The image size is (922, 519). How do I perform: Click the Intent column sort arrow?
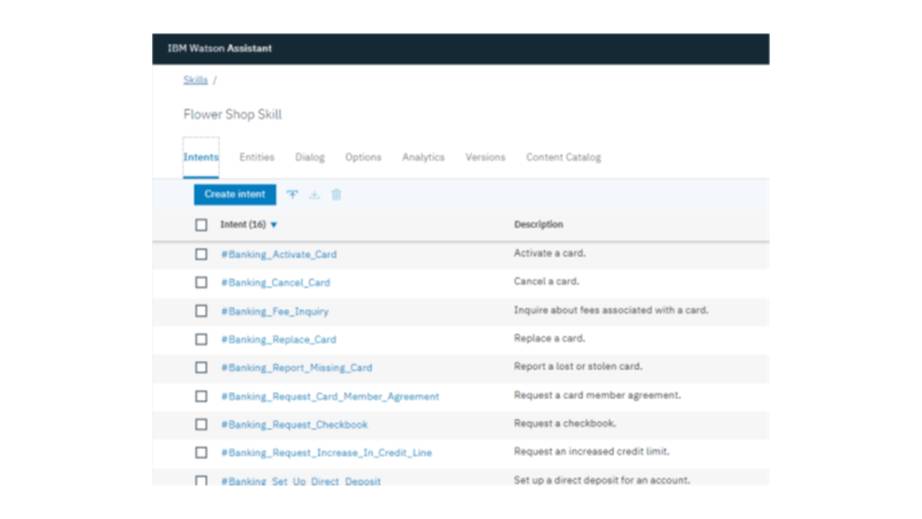click(274, 225)
